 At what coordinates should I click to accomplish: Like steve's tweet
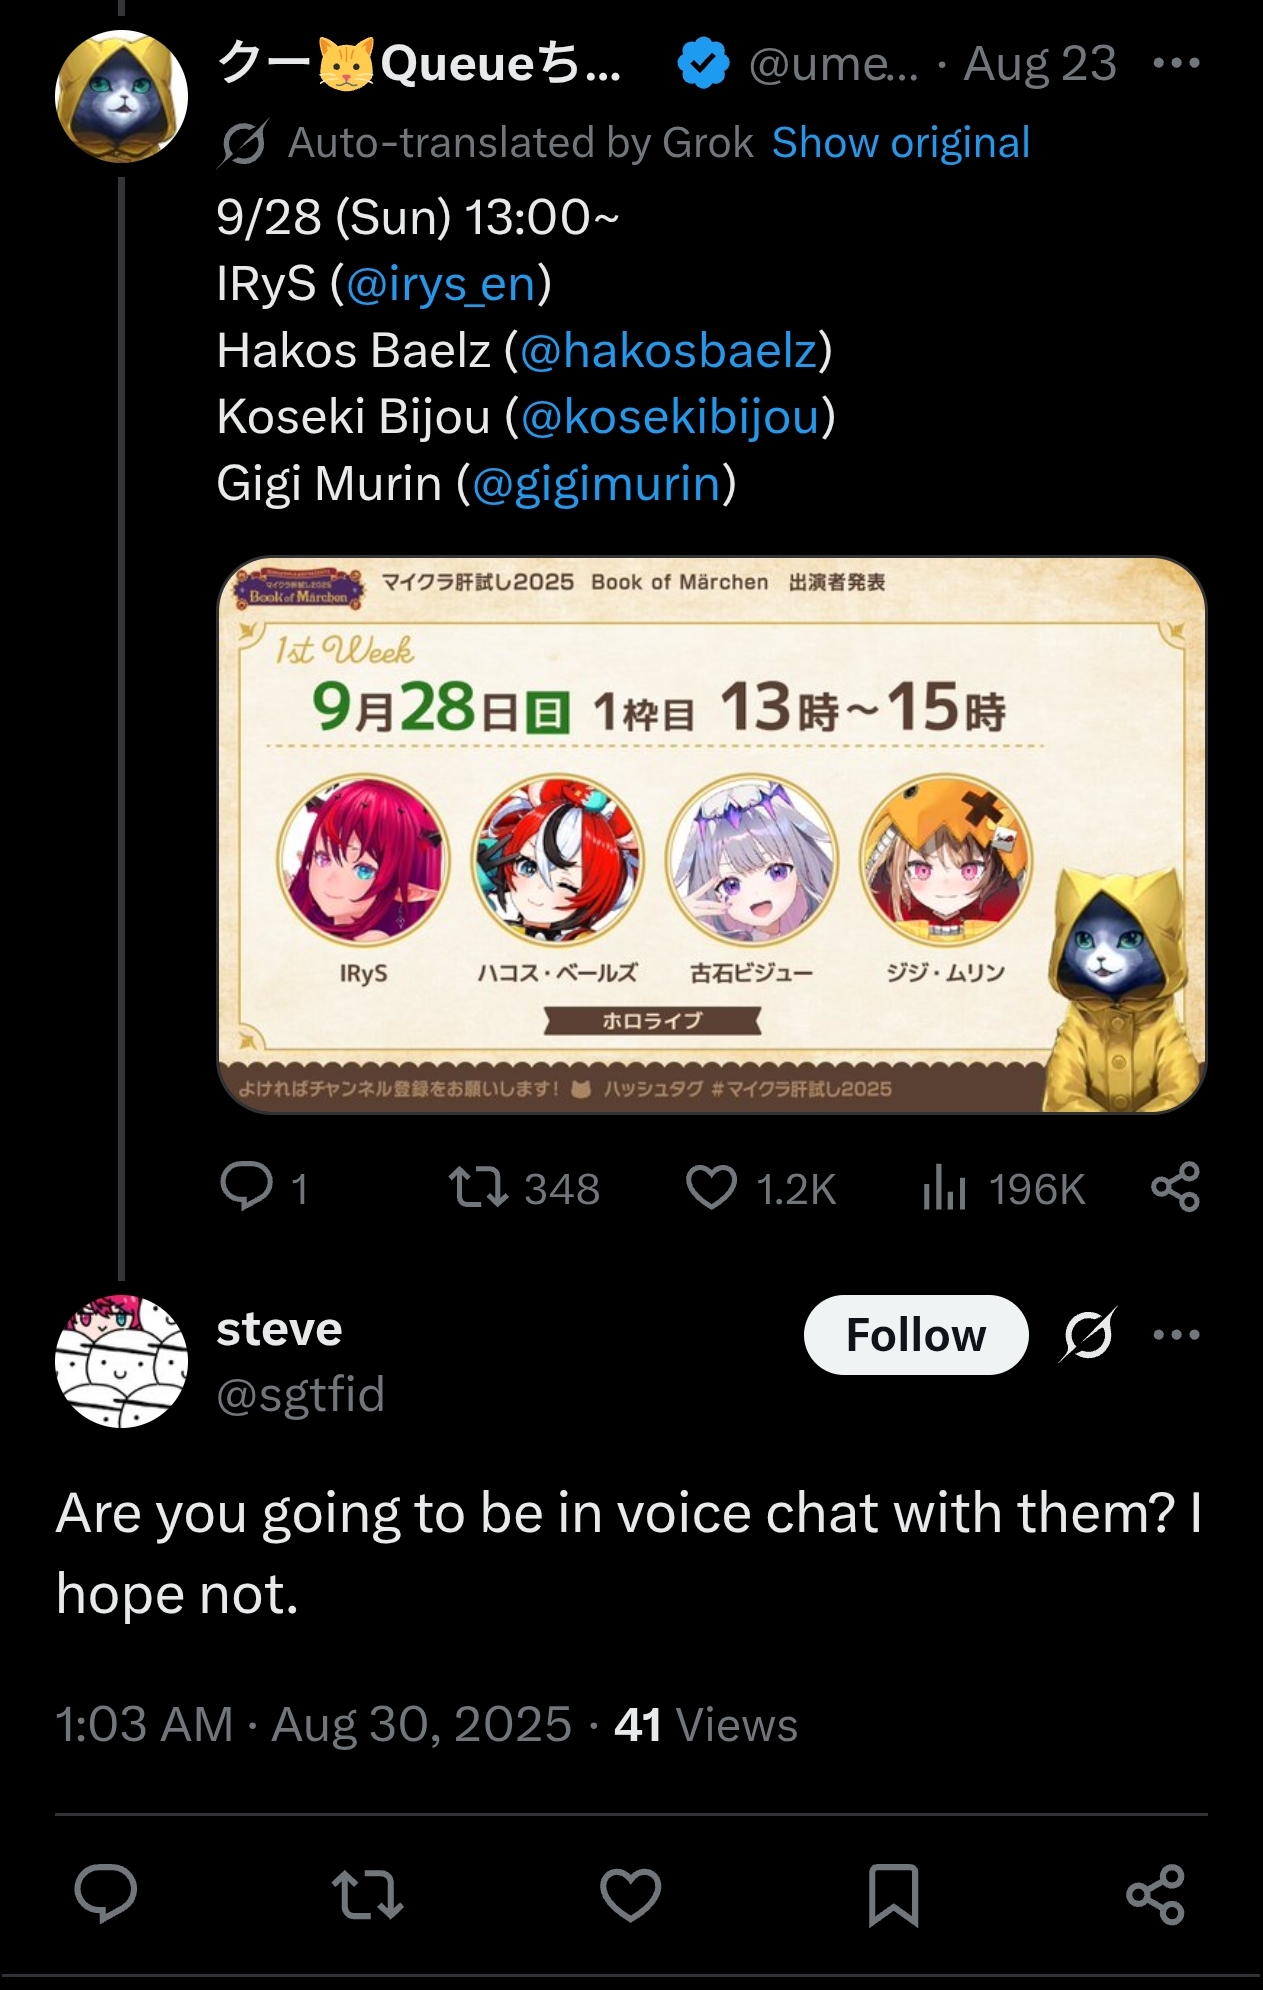click(x=630, y=1894)
